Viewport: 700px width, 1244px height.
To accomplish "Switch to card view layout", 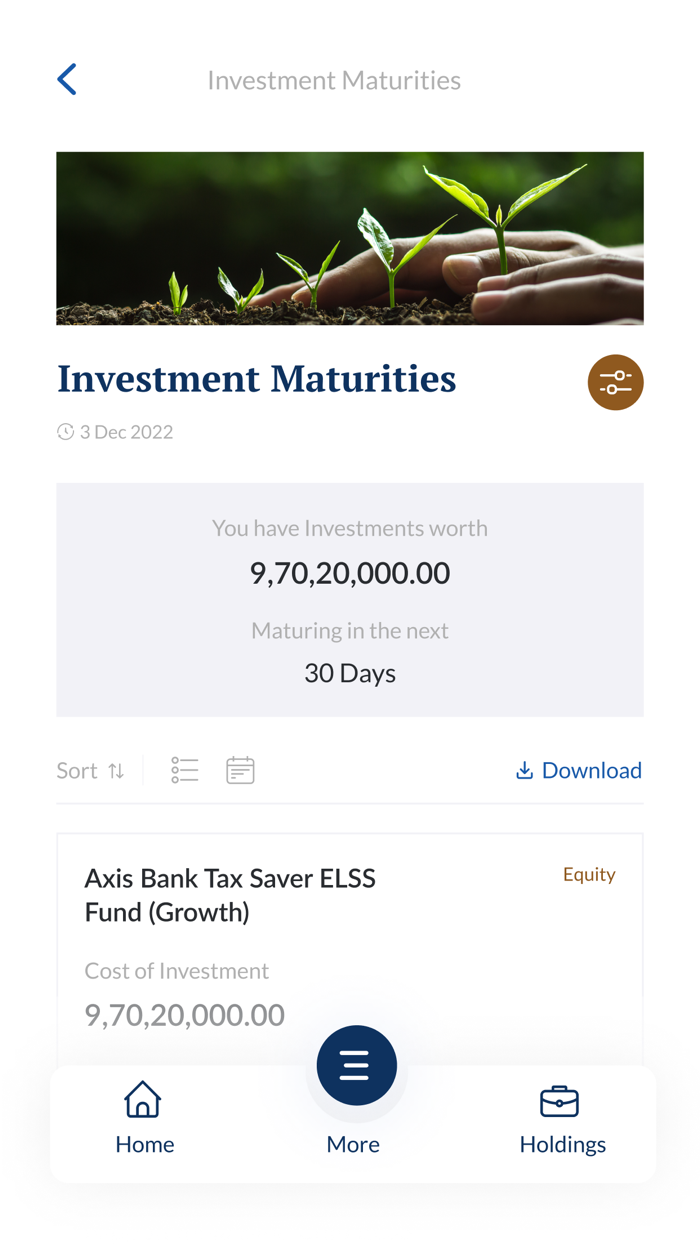I will tap(240, 770).
